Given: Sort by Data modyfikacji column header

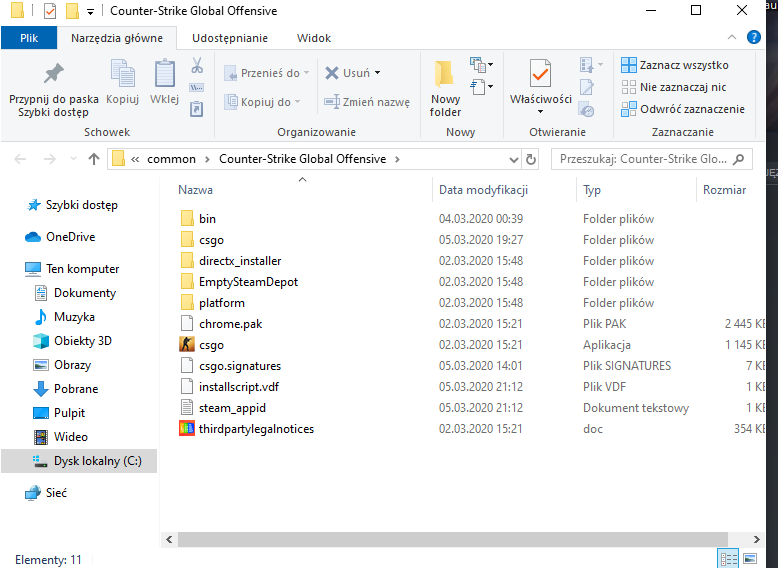Looking at the screenshot, I should 483,190.
